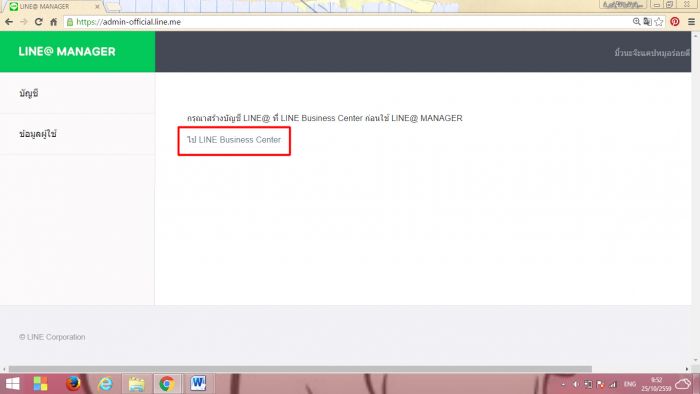Open the Chrome hamburger menu
Screen dimensions: 700x394
[x=691, y=21]
